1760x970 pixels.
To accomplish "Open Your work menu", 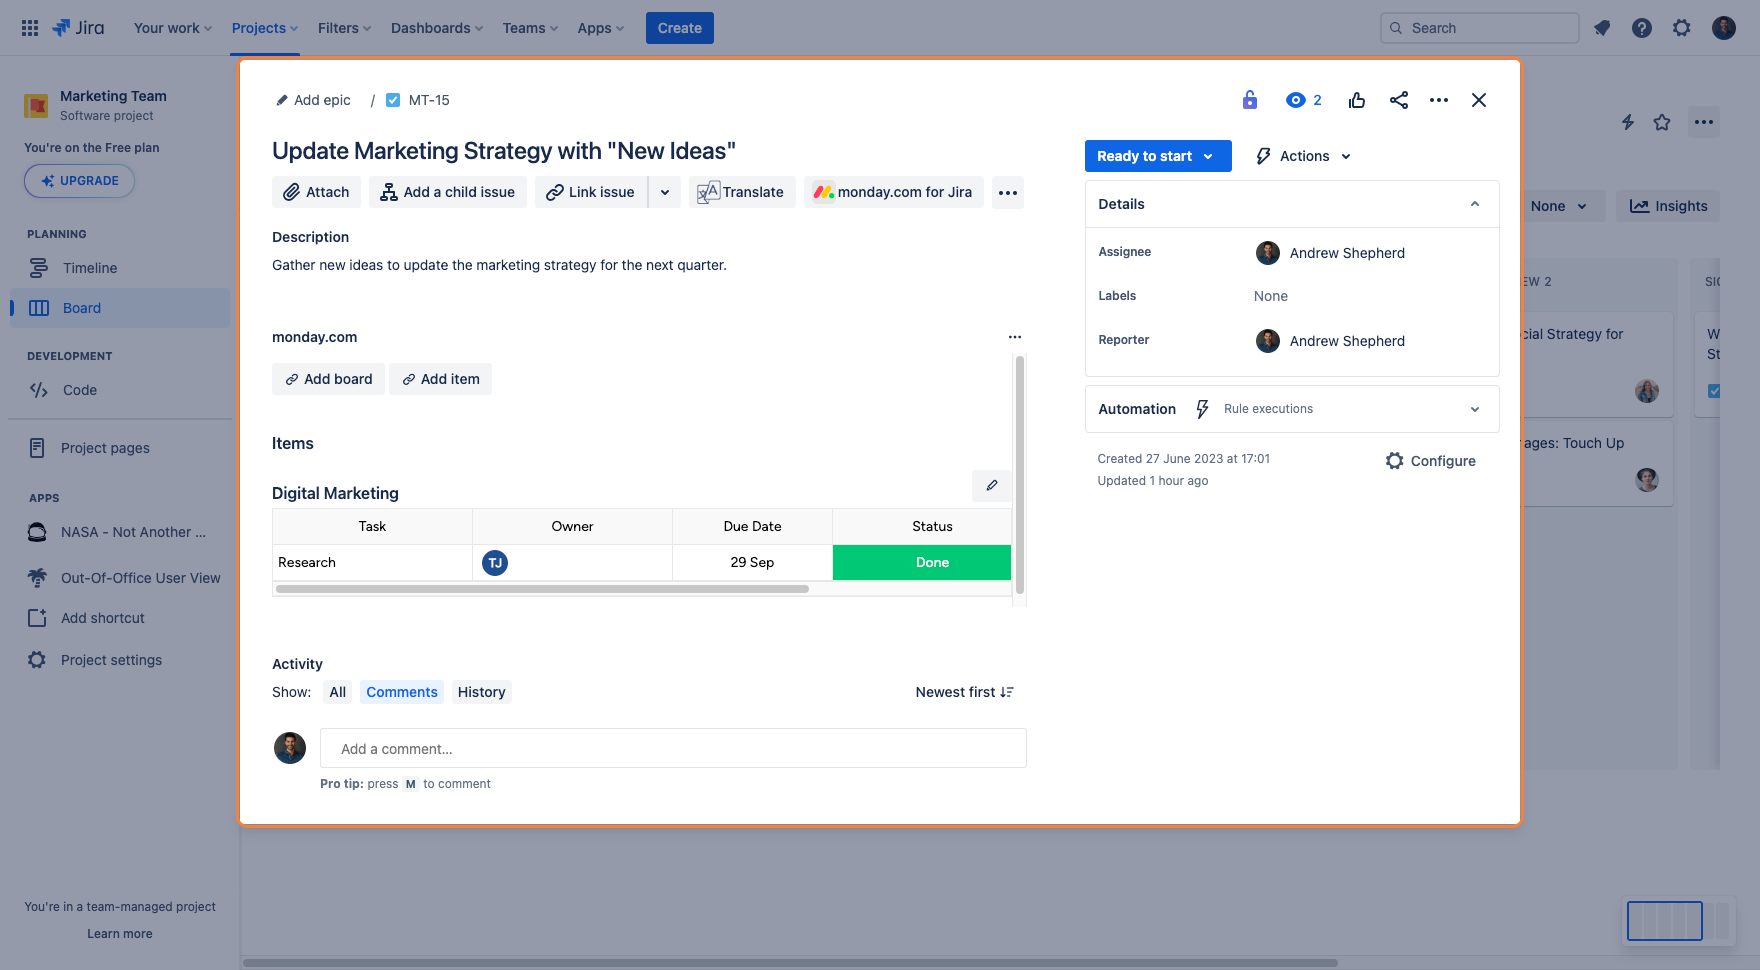I will pyautogui.click(x=173, y=28).
